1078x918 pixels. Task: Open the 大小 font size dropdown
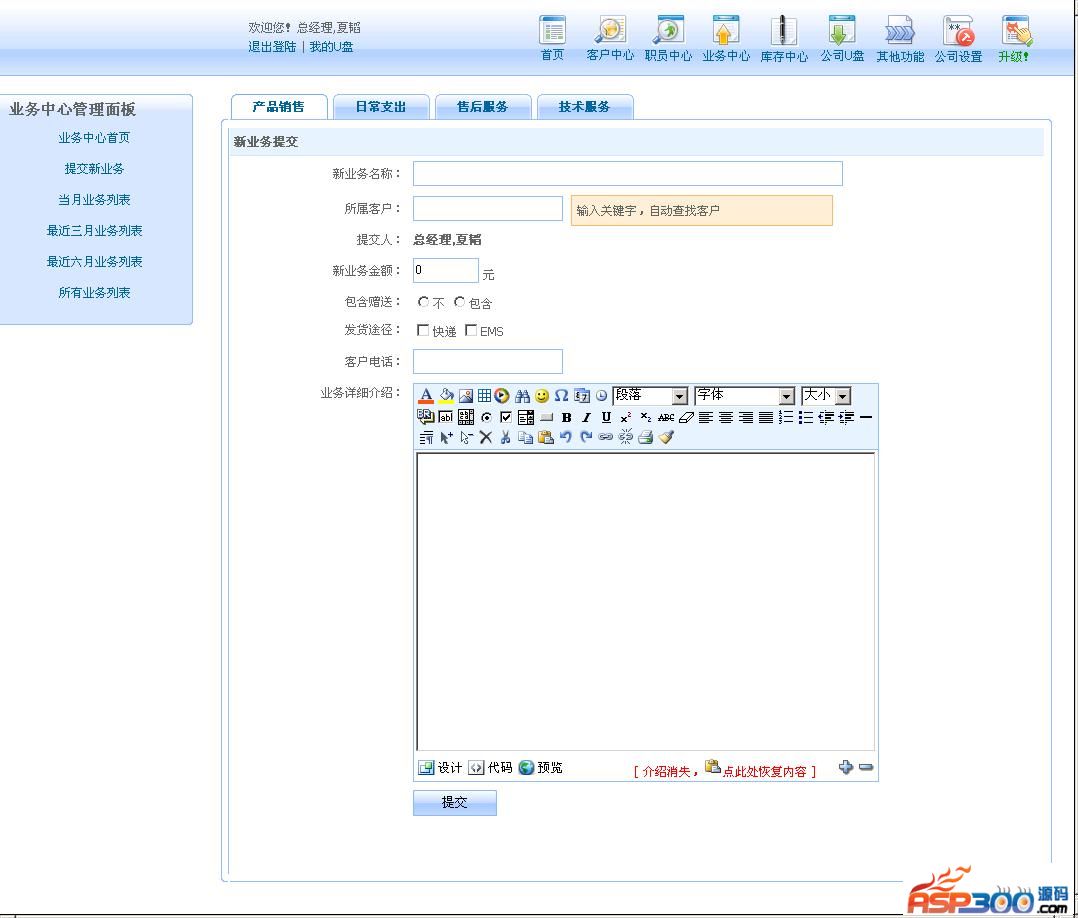(x=842, y=396)
